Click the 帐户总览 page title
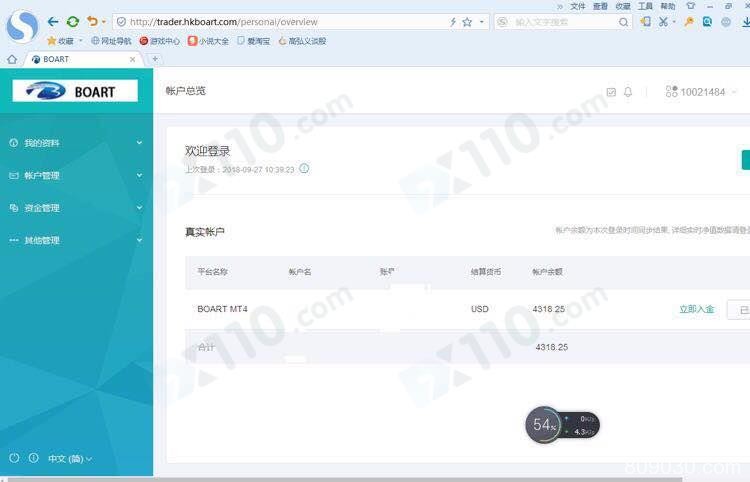The image size is (750, 482). click(186, 91)
